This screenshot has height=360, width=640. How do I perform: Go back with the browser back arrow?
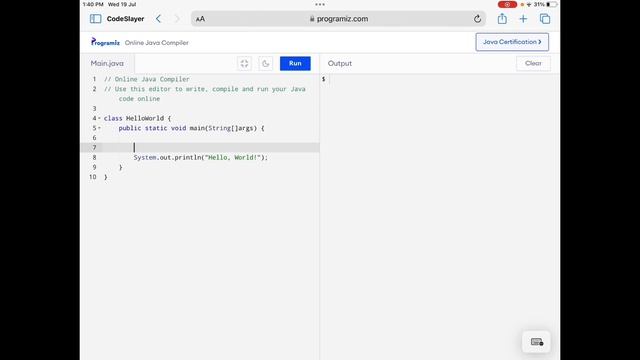(x=158, y=19)
